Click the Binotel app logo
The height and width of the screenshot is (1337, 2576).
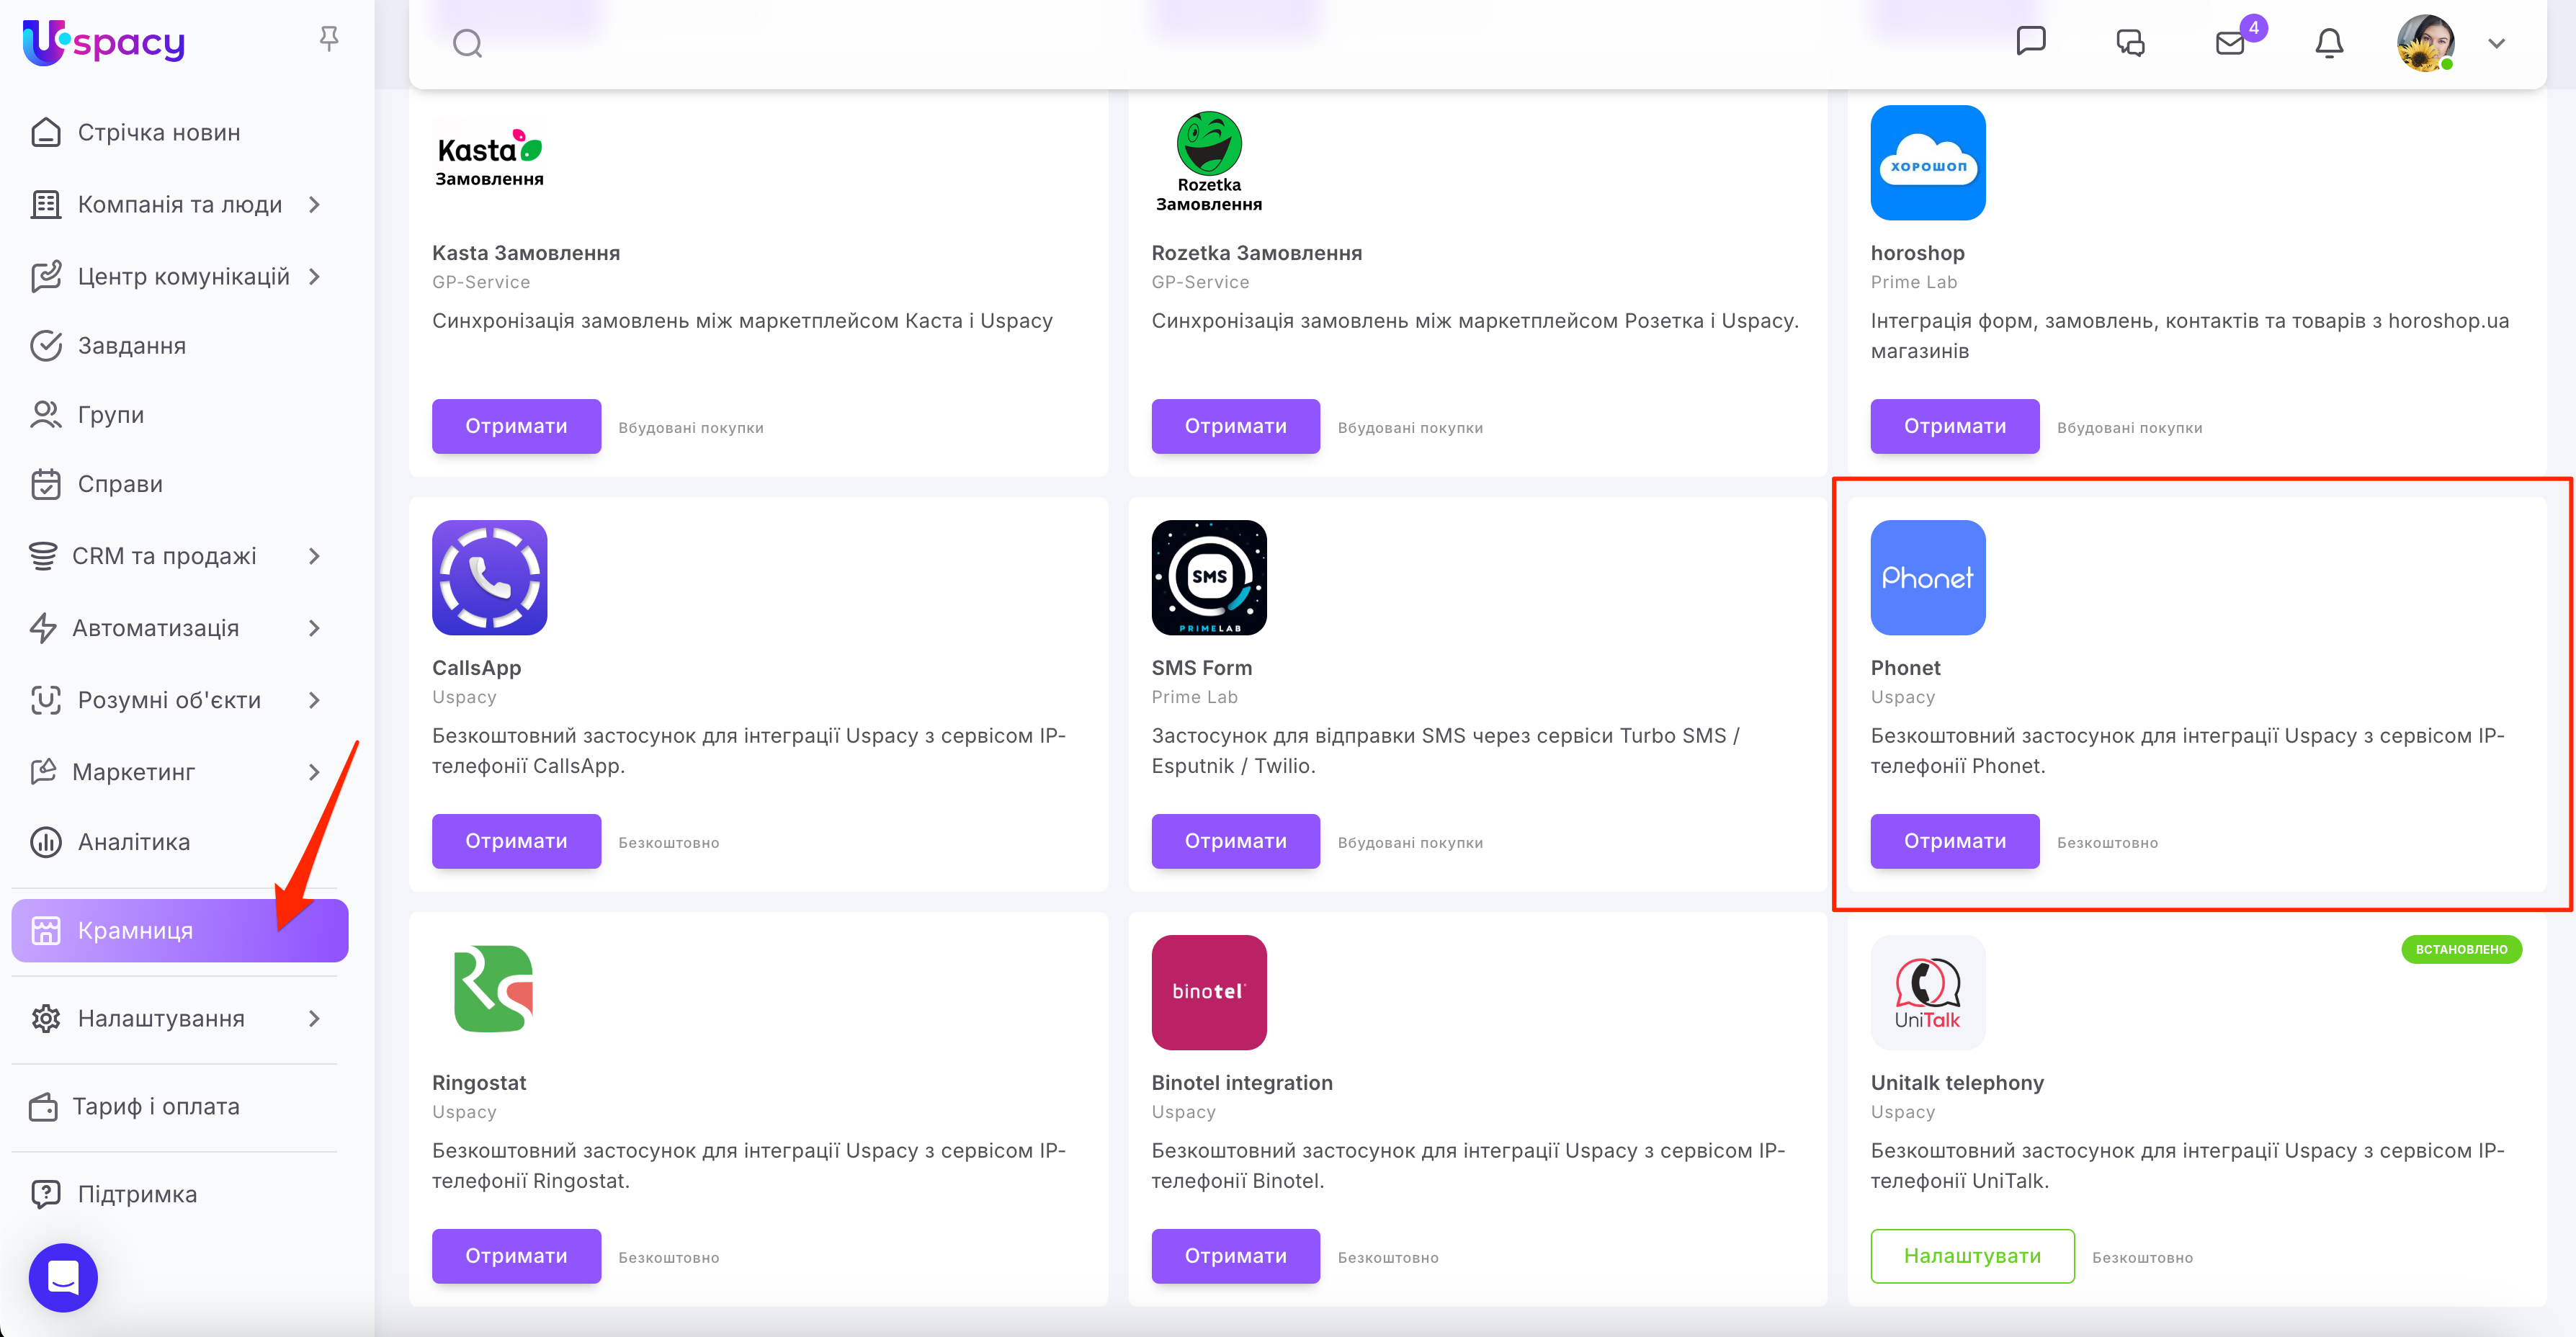(1208, 992)
